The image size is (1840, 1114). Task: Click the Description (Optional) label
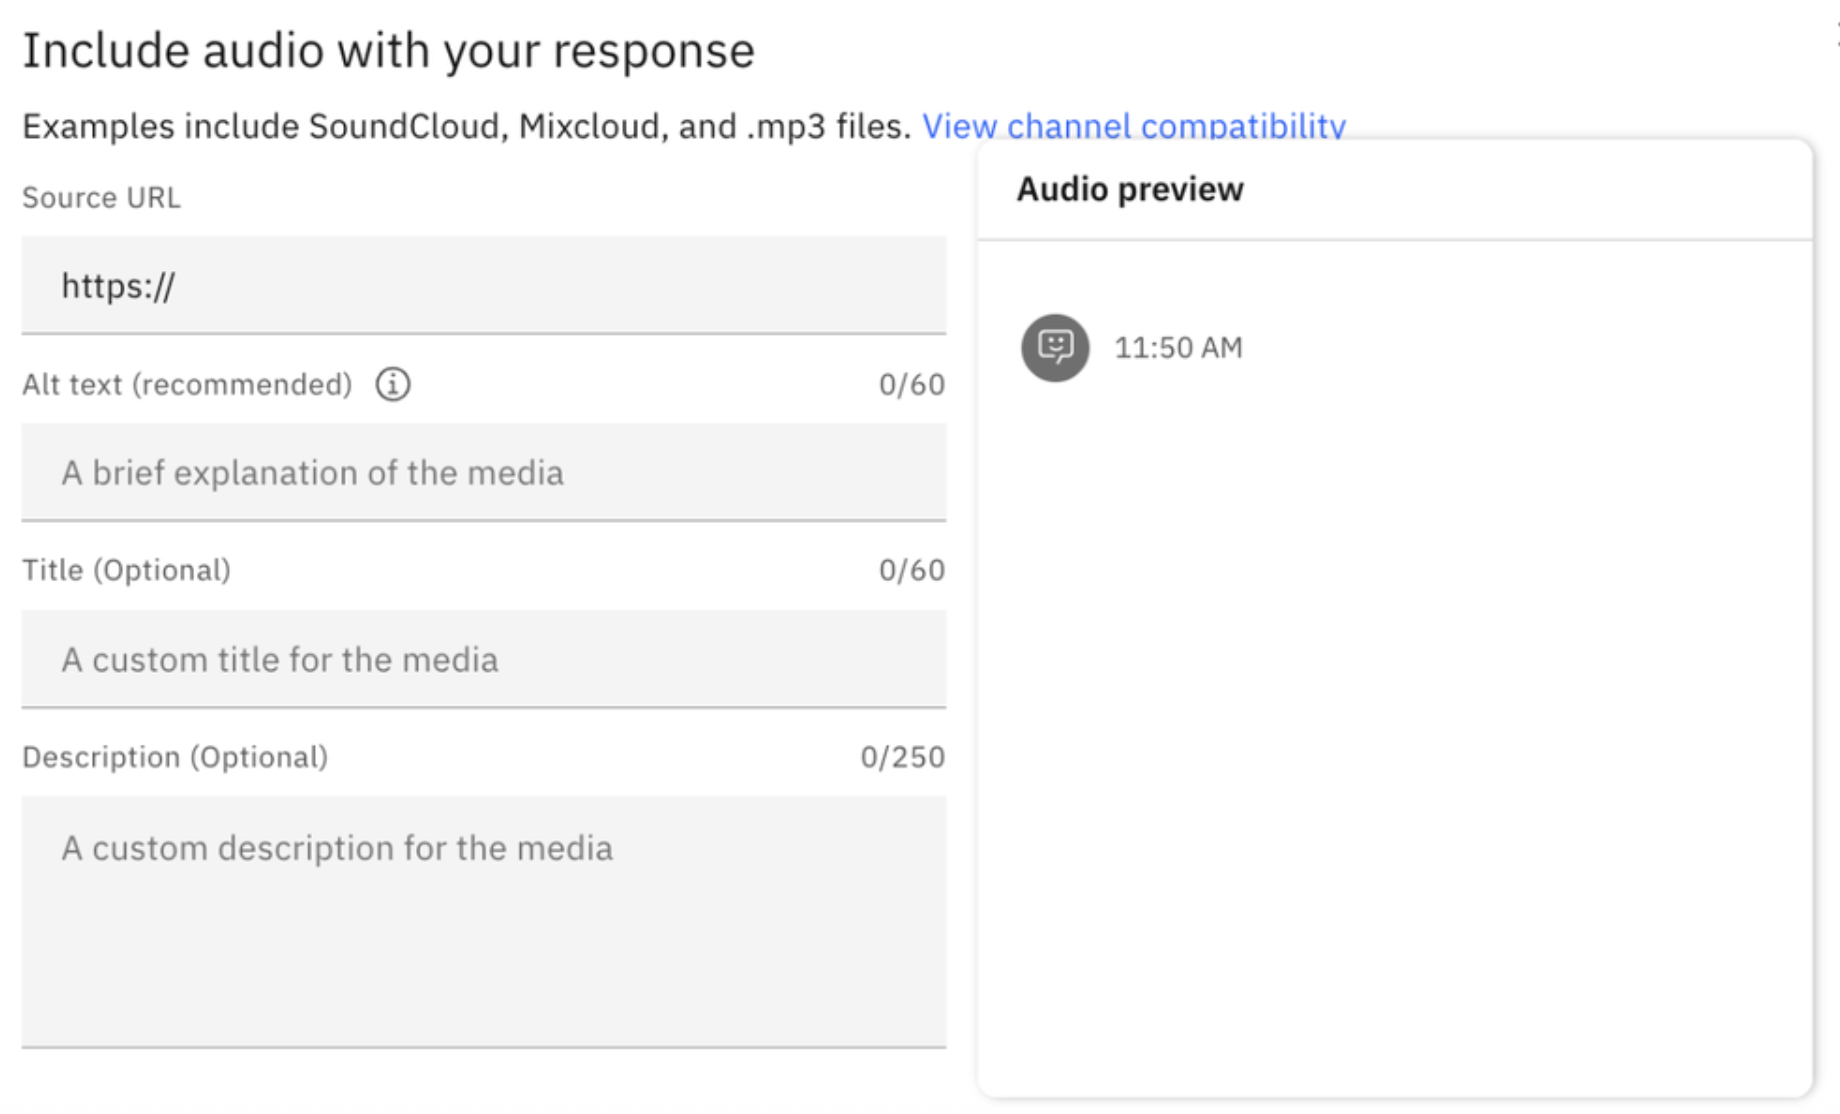(175, 757)
